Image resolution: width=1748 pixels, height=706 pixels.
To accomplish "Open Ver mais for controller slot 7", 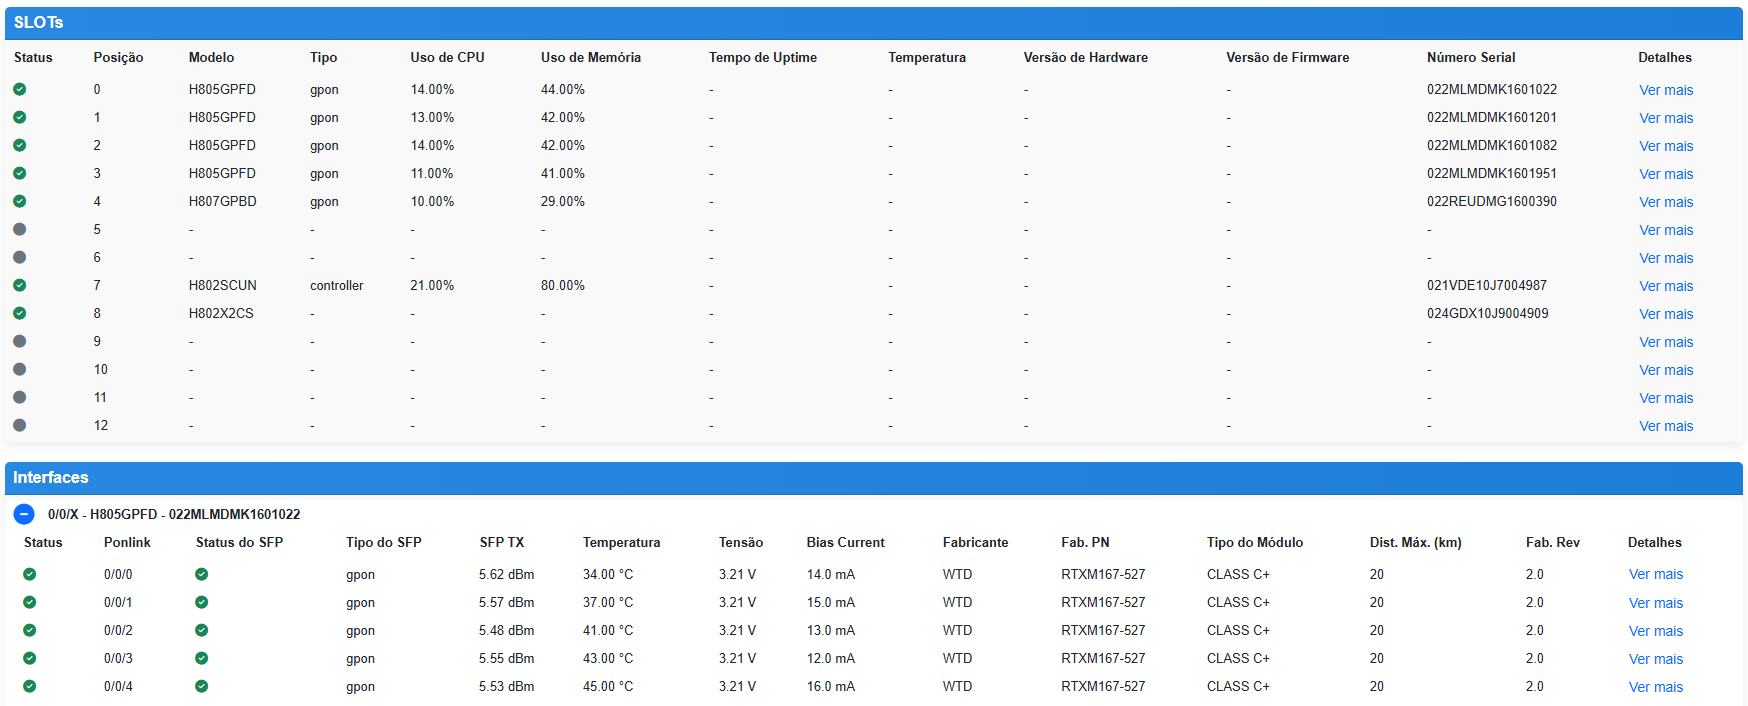I will (1666, 286).
